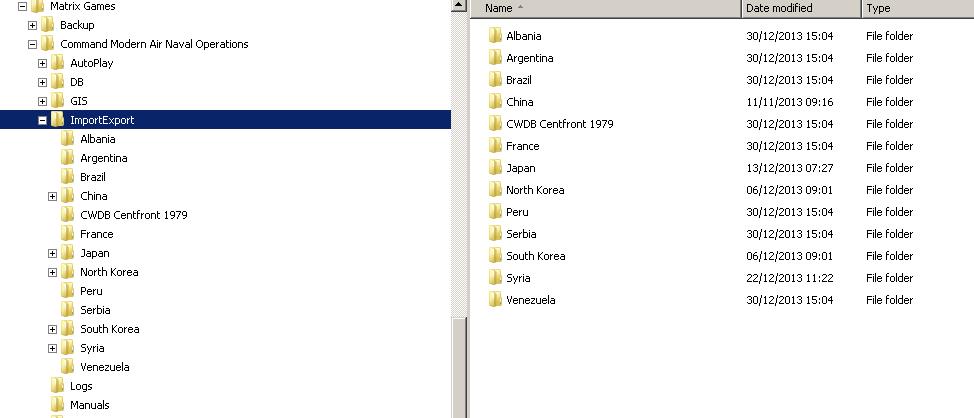Select Albania in the folder tree

(98, 139)
